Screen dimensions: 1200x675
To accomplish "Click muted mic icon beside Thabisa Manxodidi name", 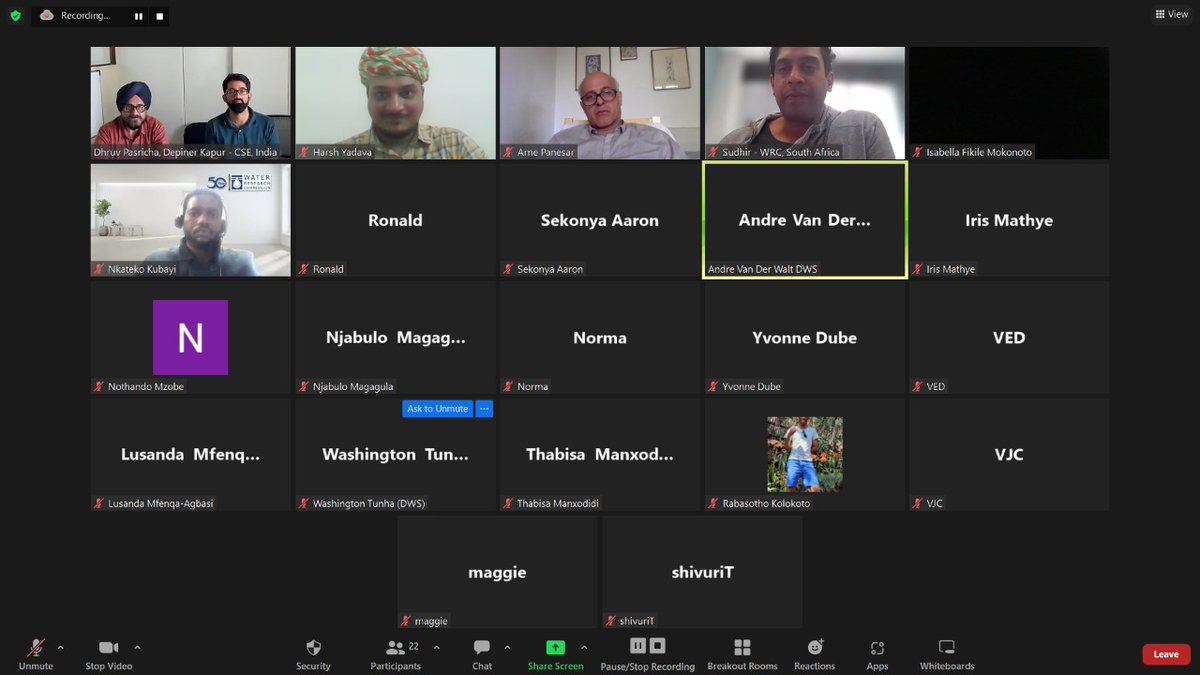I will (x=508, y=503).
